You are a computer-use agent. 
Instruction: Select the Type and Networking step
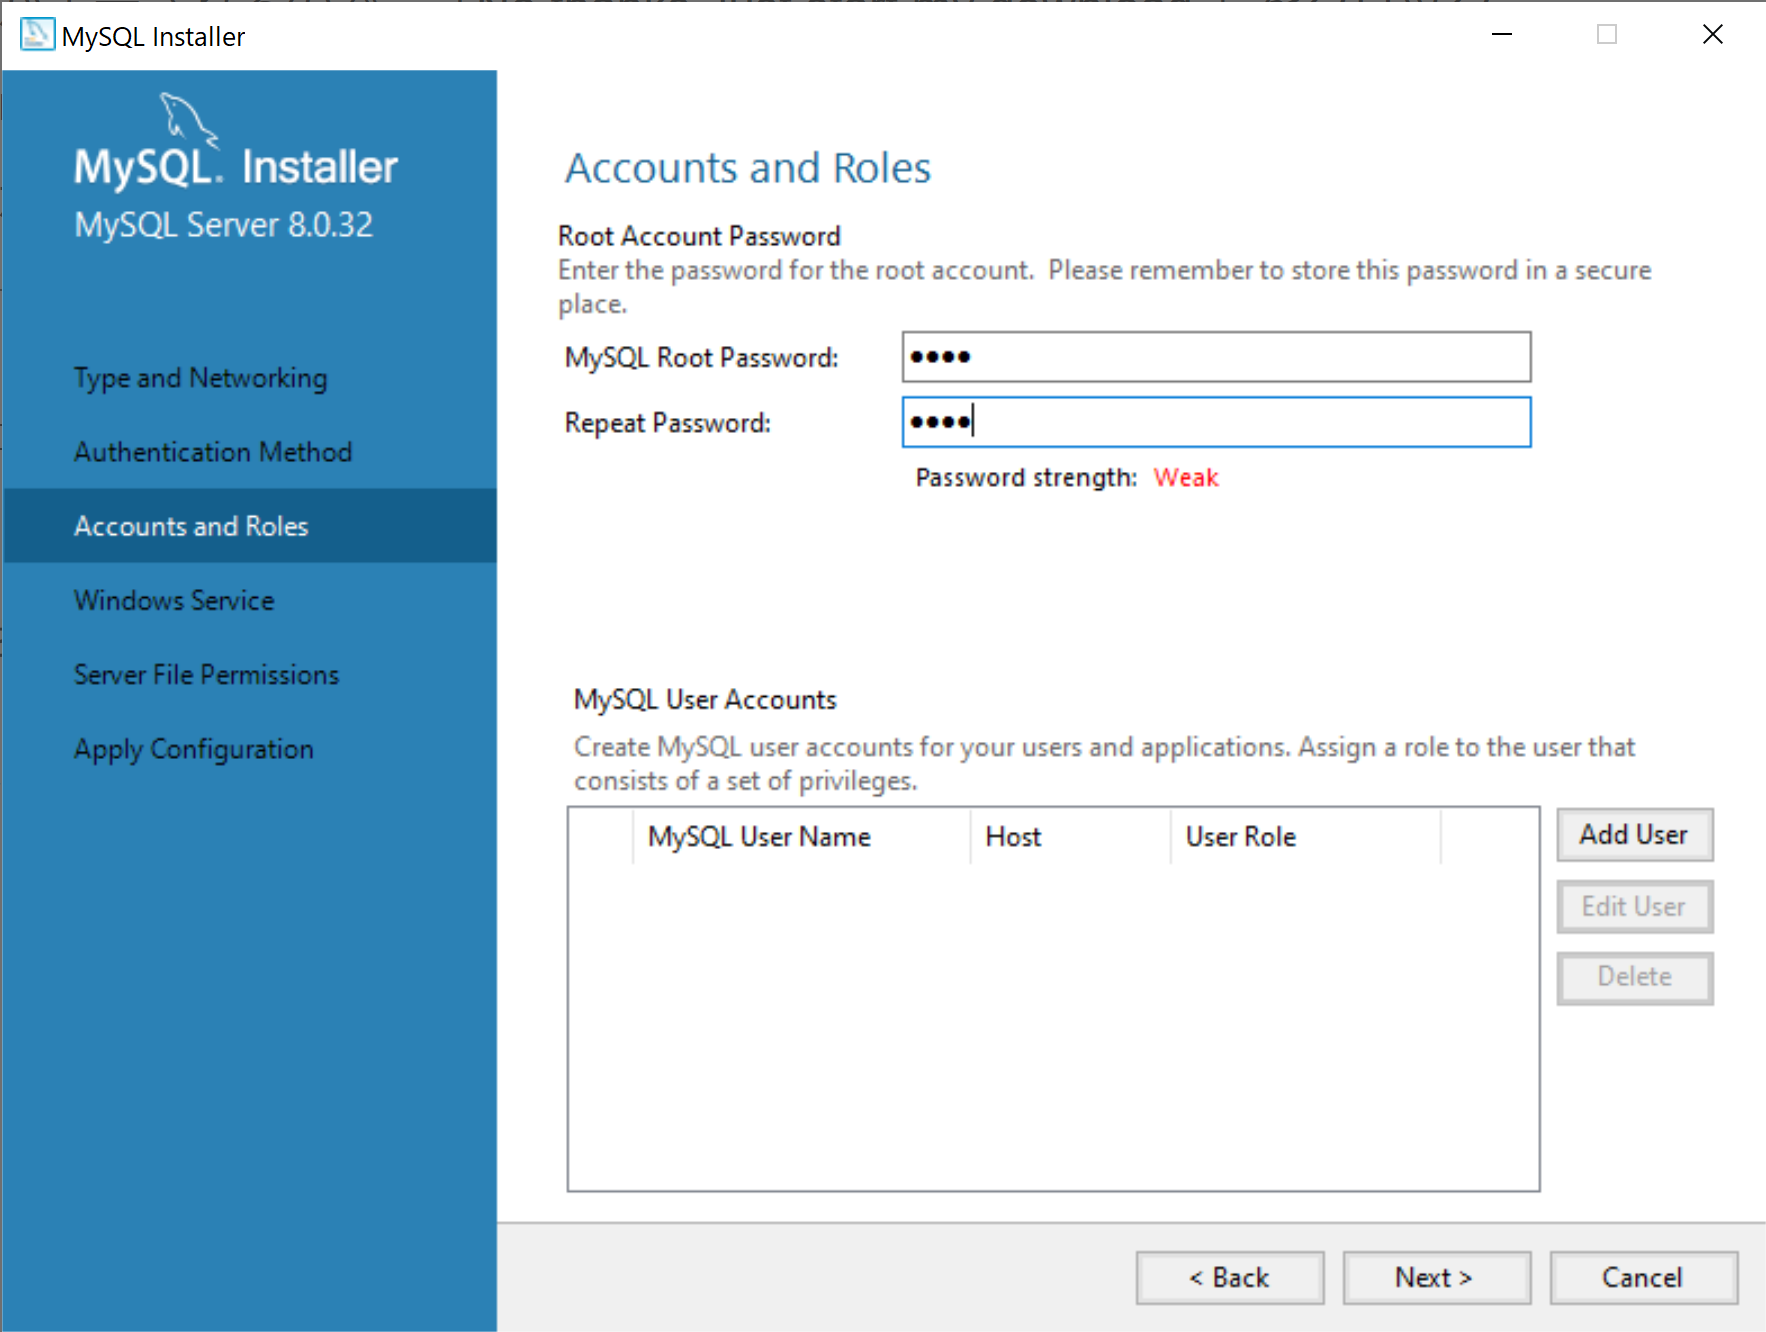coord(200,377)
